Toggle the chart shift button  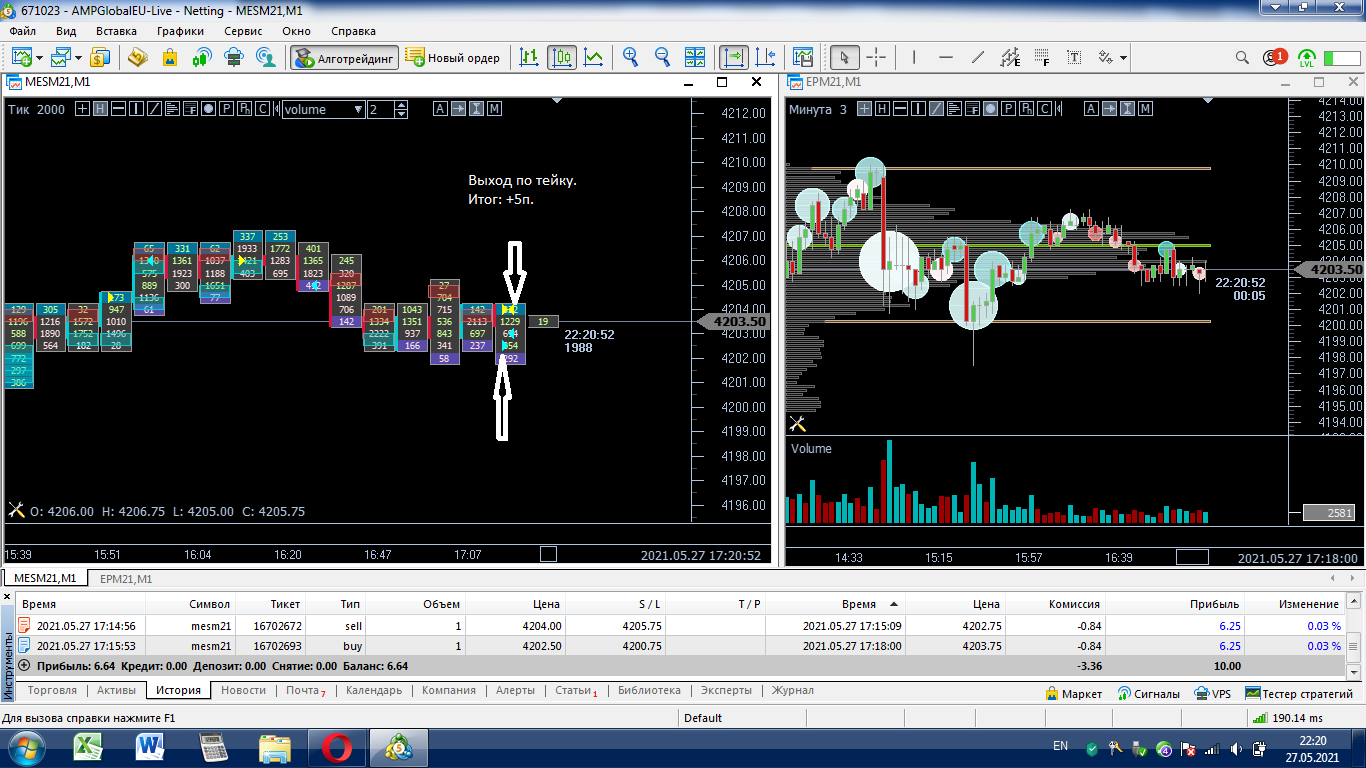(x=766, y=58)
